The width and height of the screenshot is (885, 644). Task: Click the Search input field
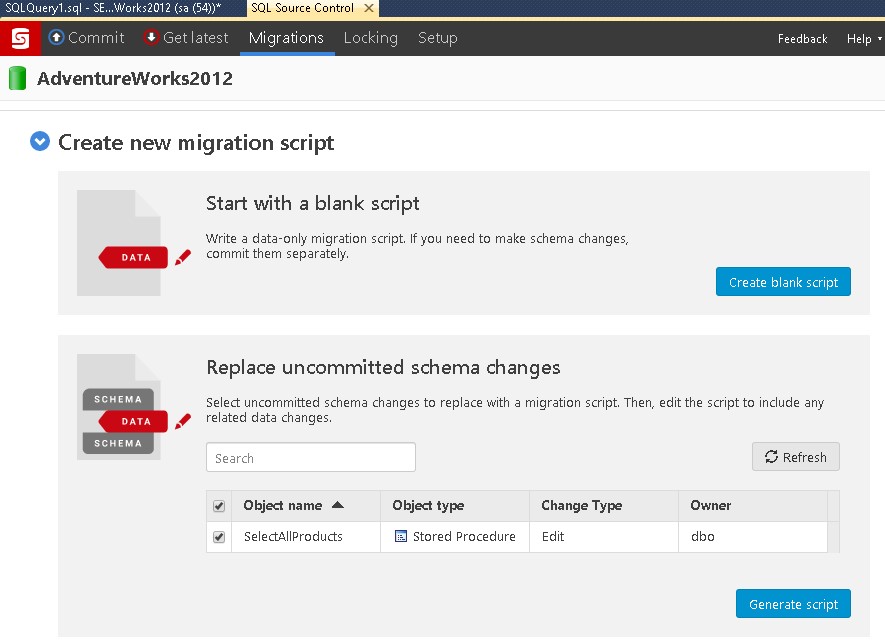click(x=311, y=458)
